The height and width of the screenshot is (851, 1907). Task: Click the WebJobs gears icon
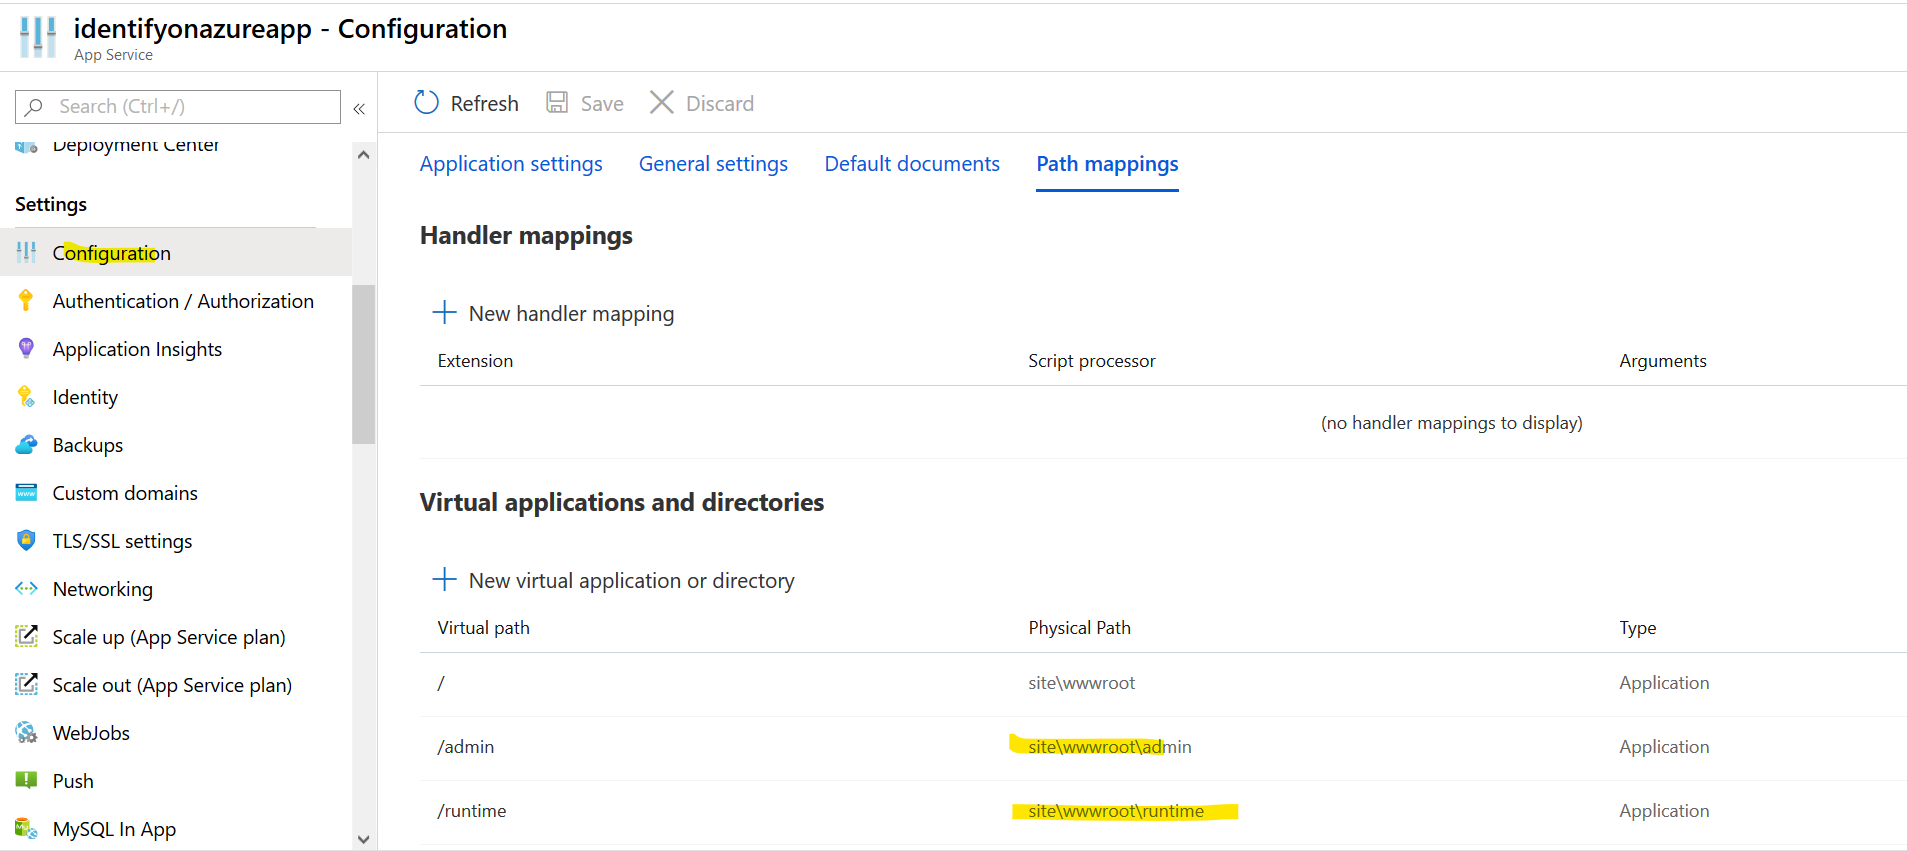(26, 732)
